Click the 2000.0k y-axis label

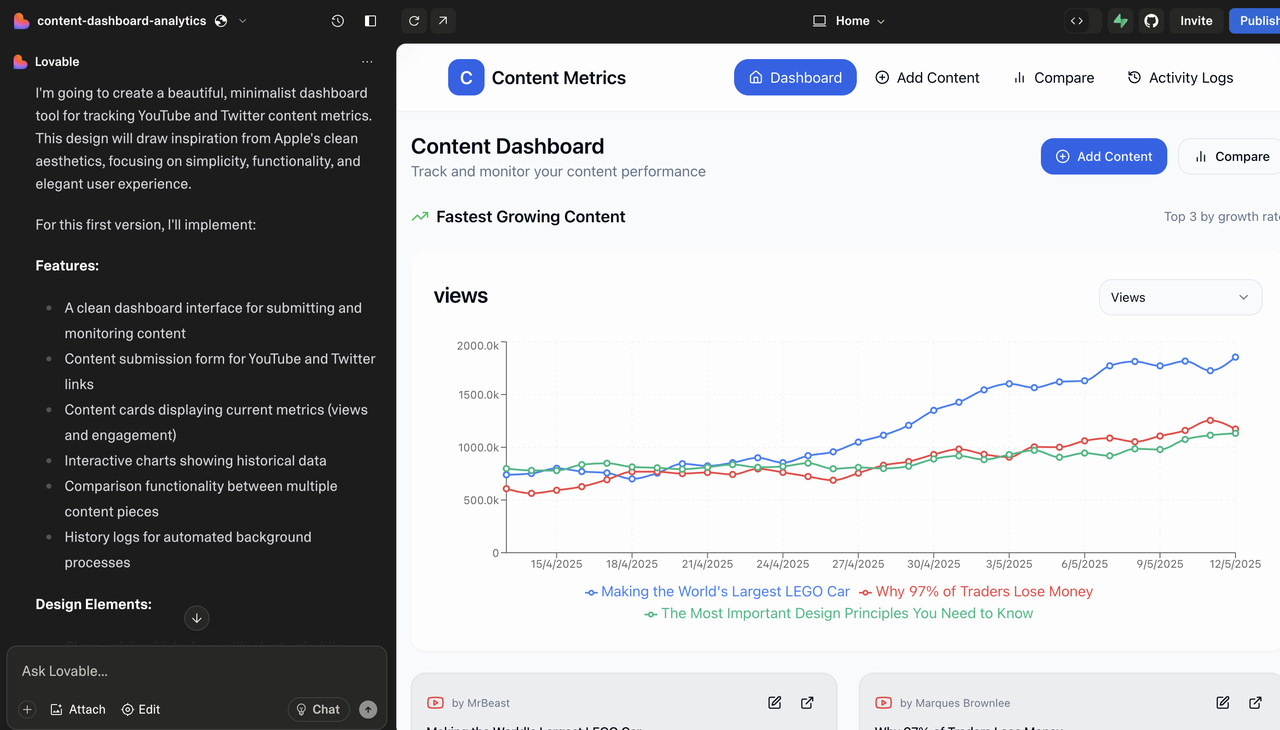point(478,346)
